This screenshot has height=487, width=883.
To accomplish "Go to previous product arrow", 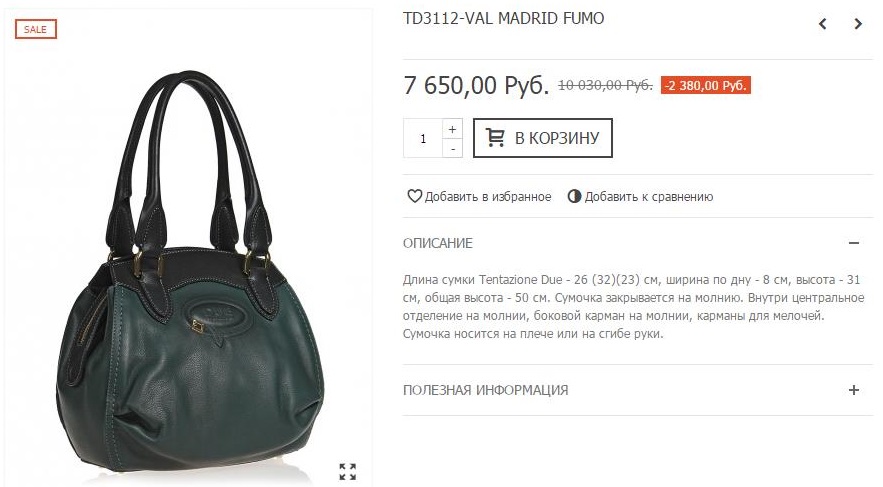I will [x=823, y=24].
